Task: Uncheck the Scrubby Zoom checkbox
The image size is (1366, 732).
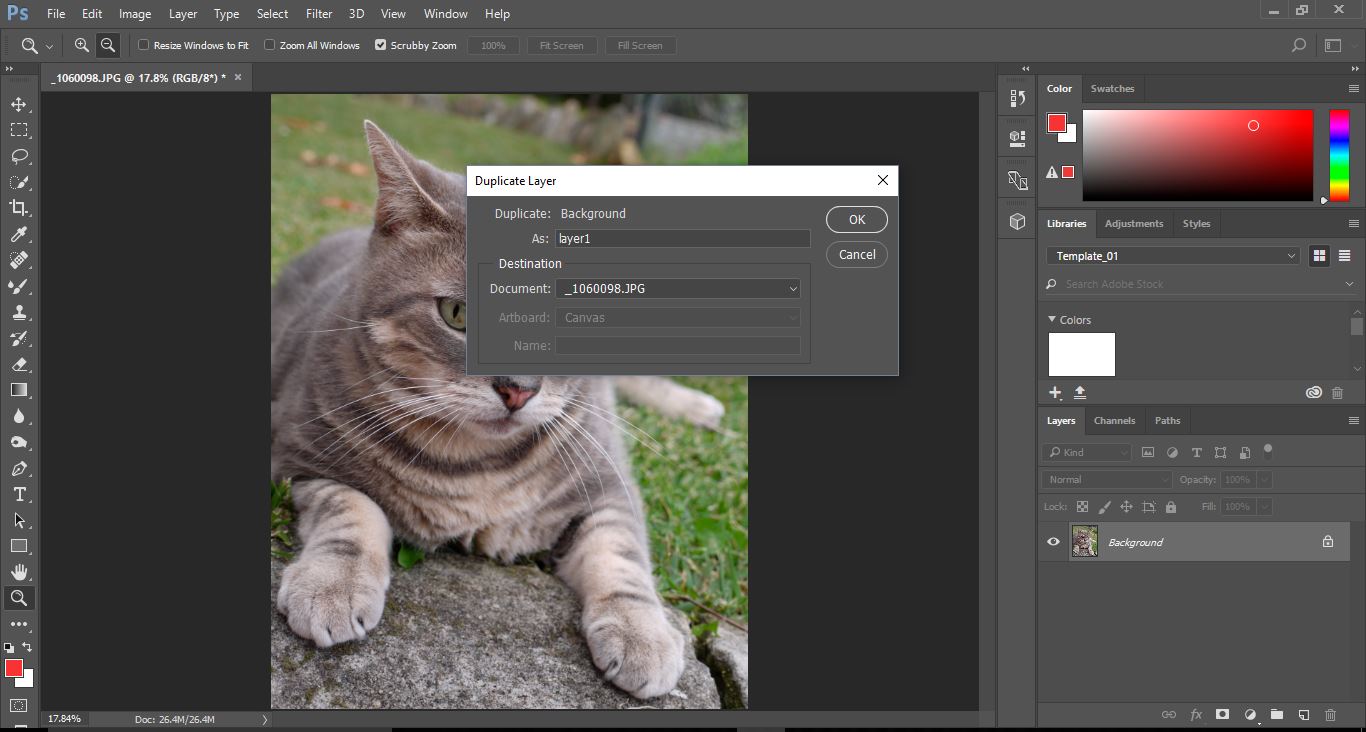Action: (x=380, y=45)
